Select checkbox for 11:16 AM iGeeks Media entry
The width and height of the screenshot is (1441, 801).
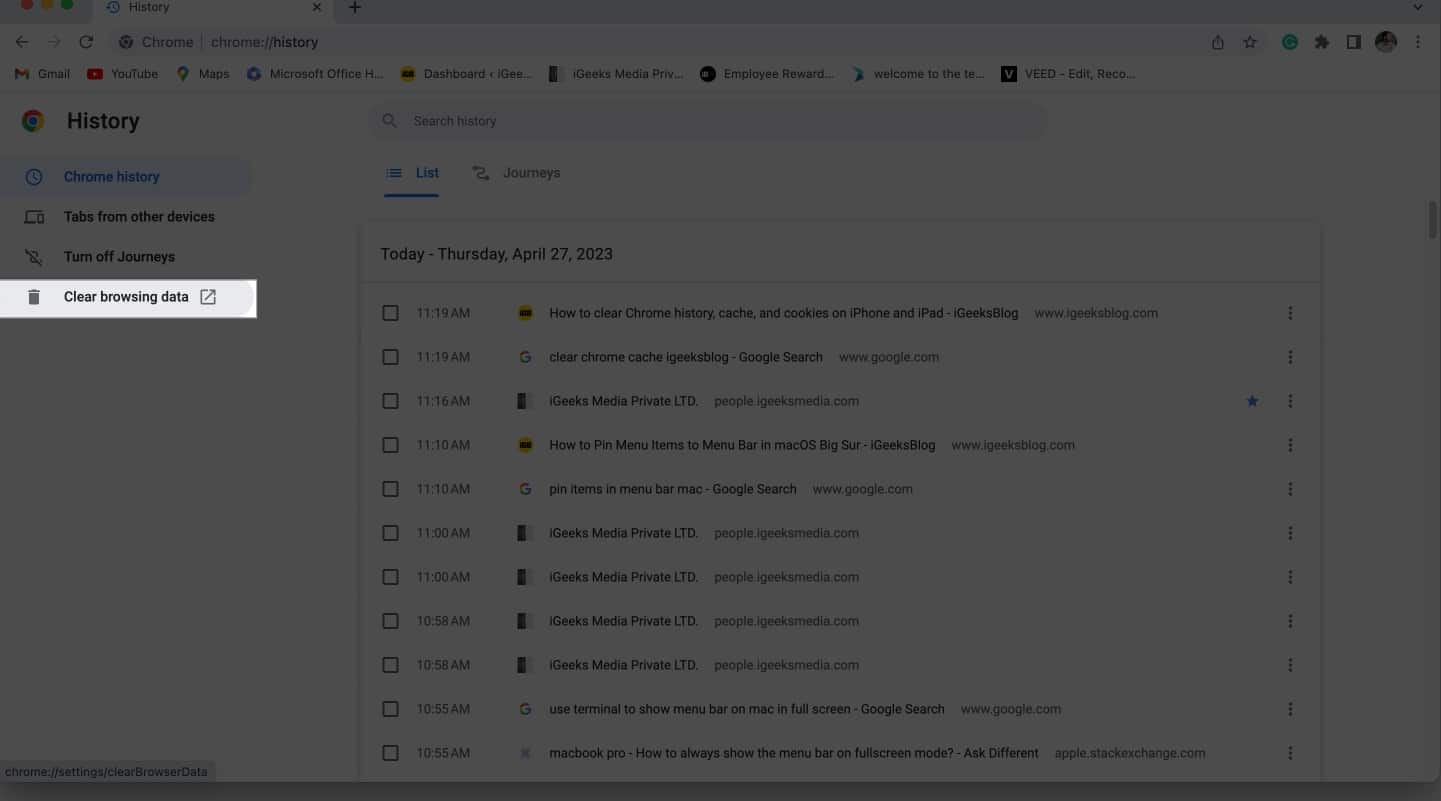(x=390, y=401)
